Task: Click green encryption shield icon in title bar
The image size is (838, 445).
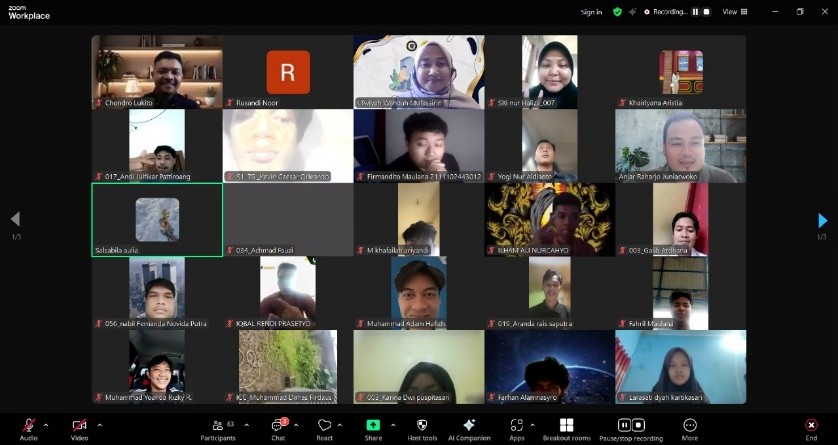Action: [x=617, y=12]
